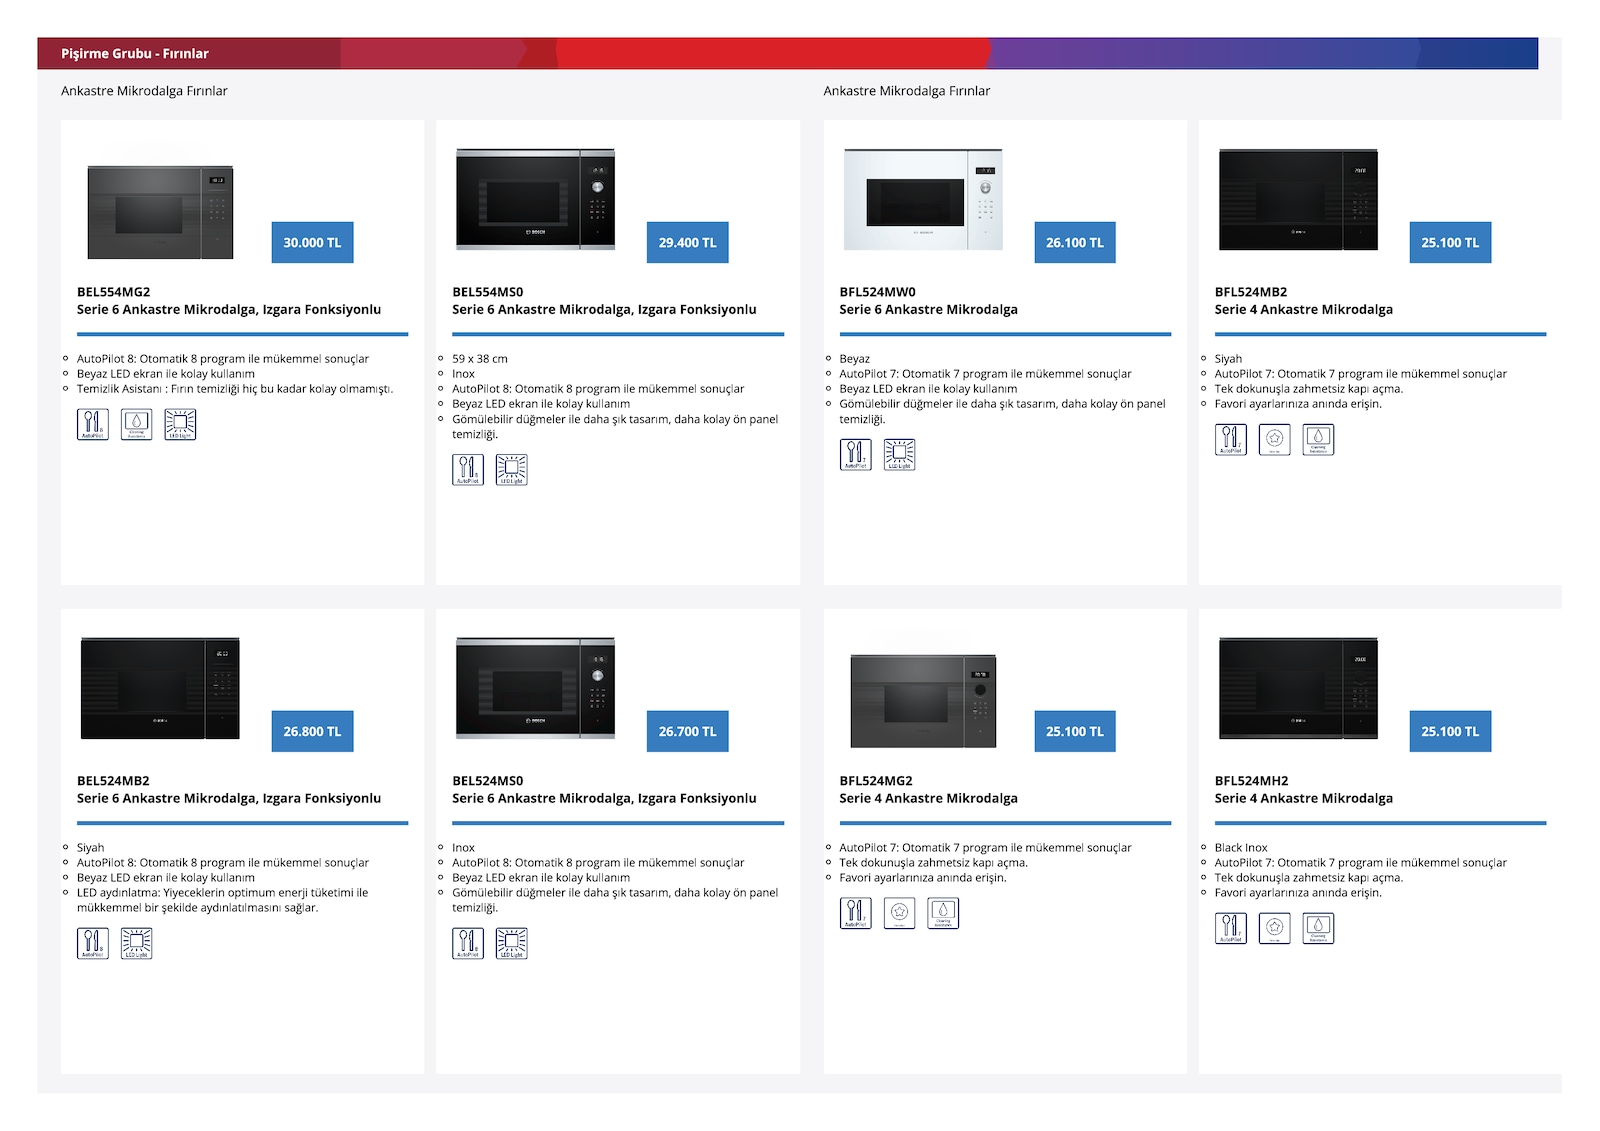Image resolution: width=1600 pixels, height=1131 pixels.
Task: Click the "LED aydınlatma" bullet in BEL524MB2
Action: pos(222,900)
